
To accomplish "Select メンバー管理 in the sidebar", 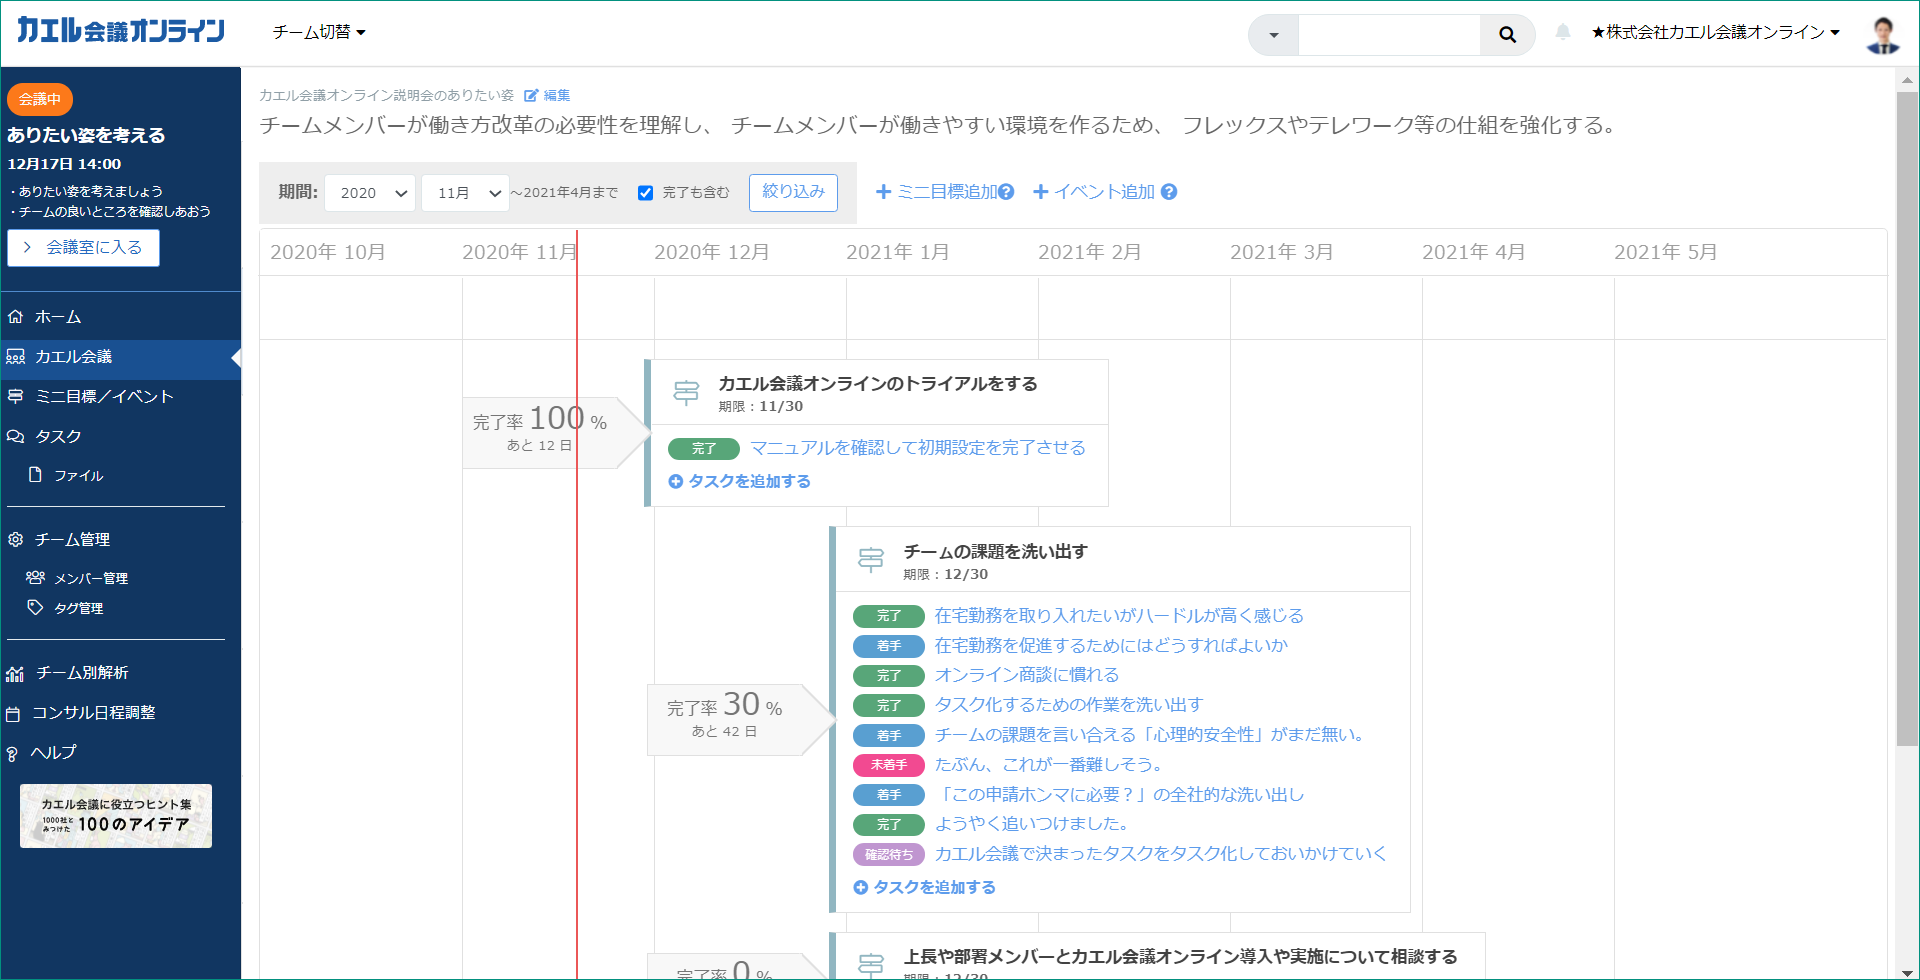I will click(x=90, y=578).
